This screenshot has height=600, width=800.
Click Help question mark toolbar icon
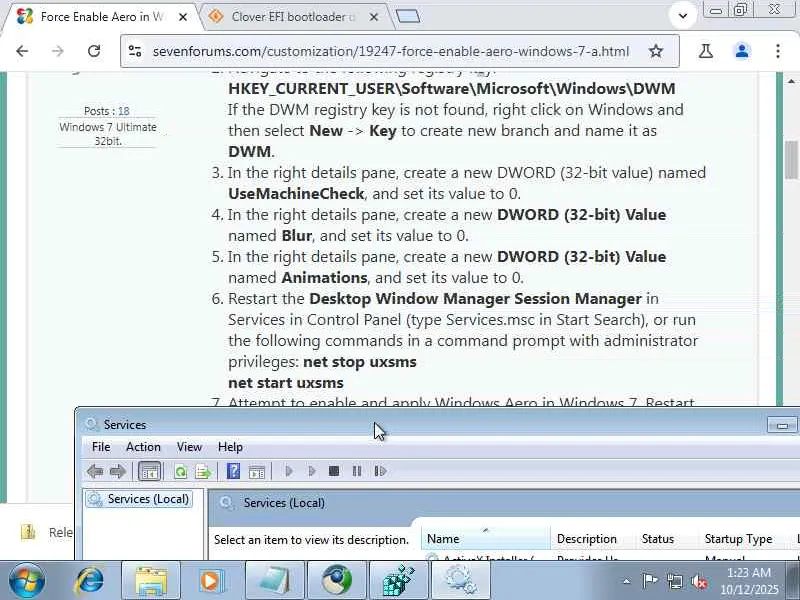[x=233, y=471]
